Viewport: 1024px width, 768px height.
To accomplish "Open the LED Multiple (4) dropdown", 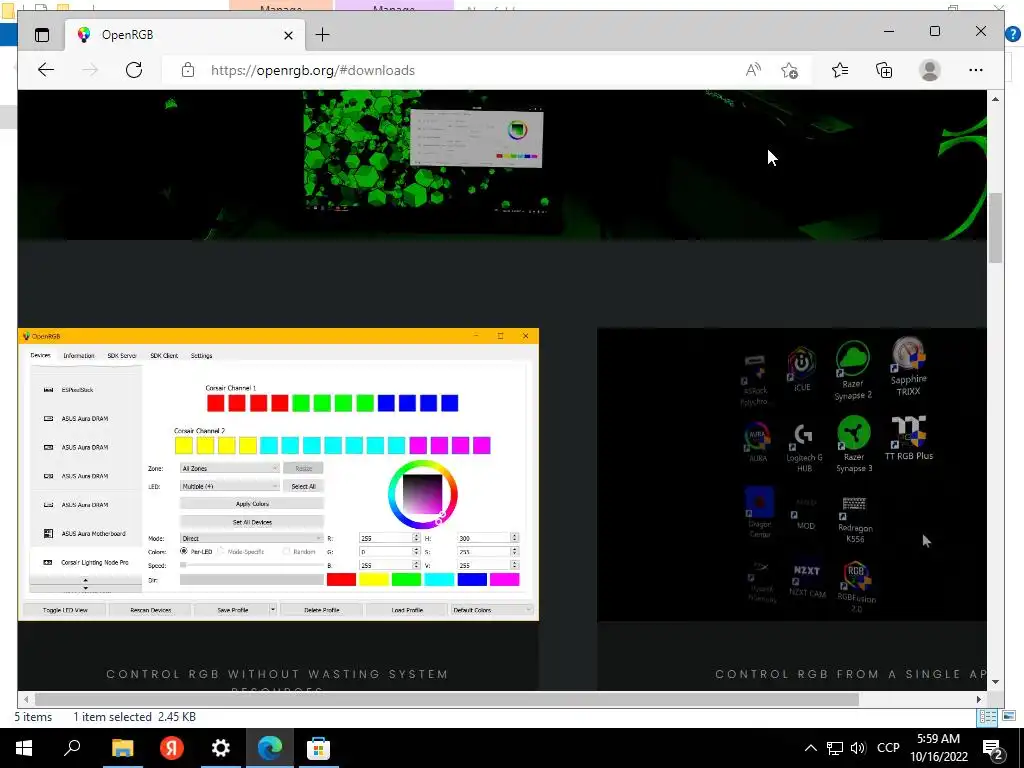I will [229, 486].
